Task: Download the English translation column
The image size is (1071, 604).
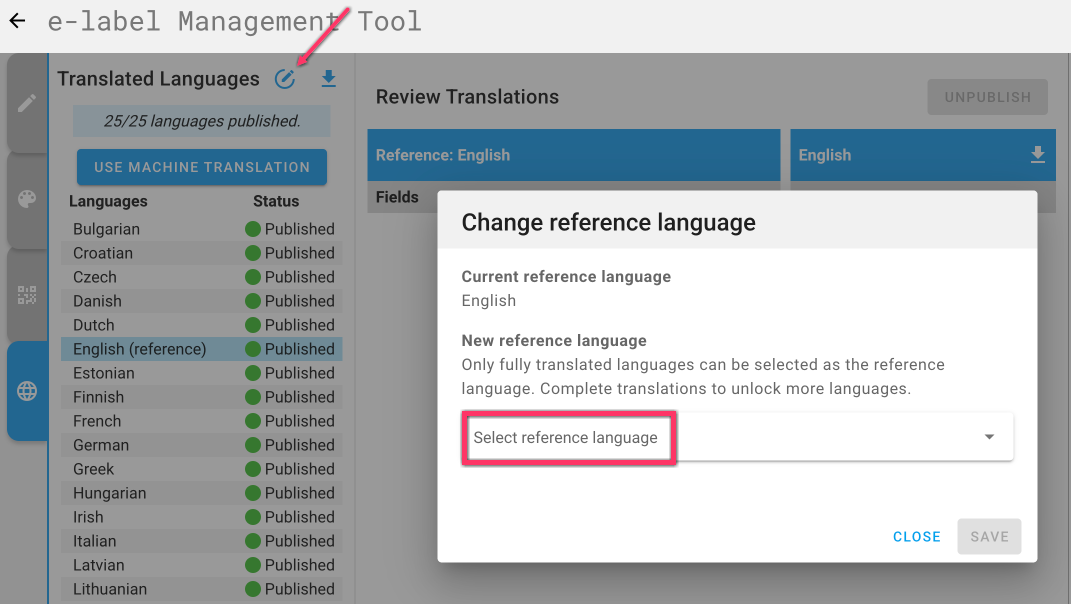Action: pyautogui.click(x=1037, y=155)
